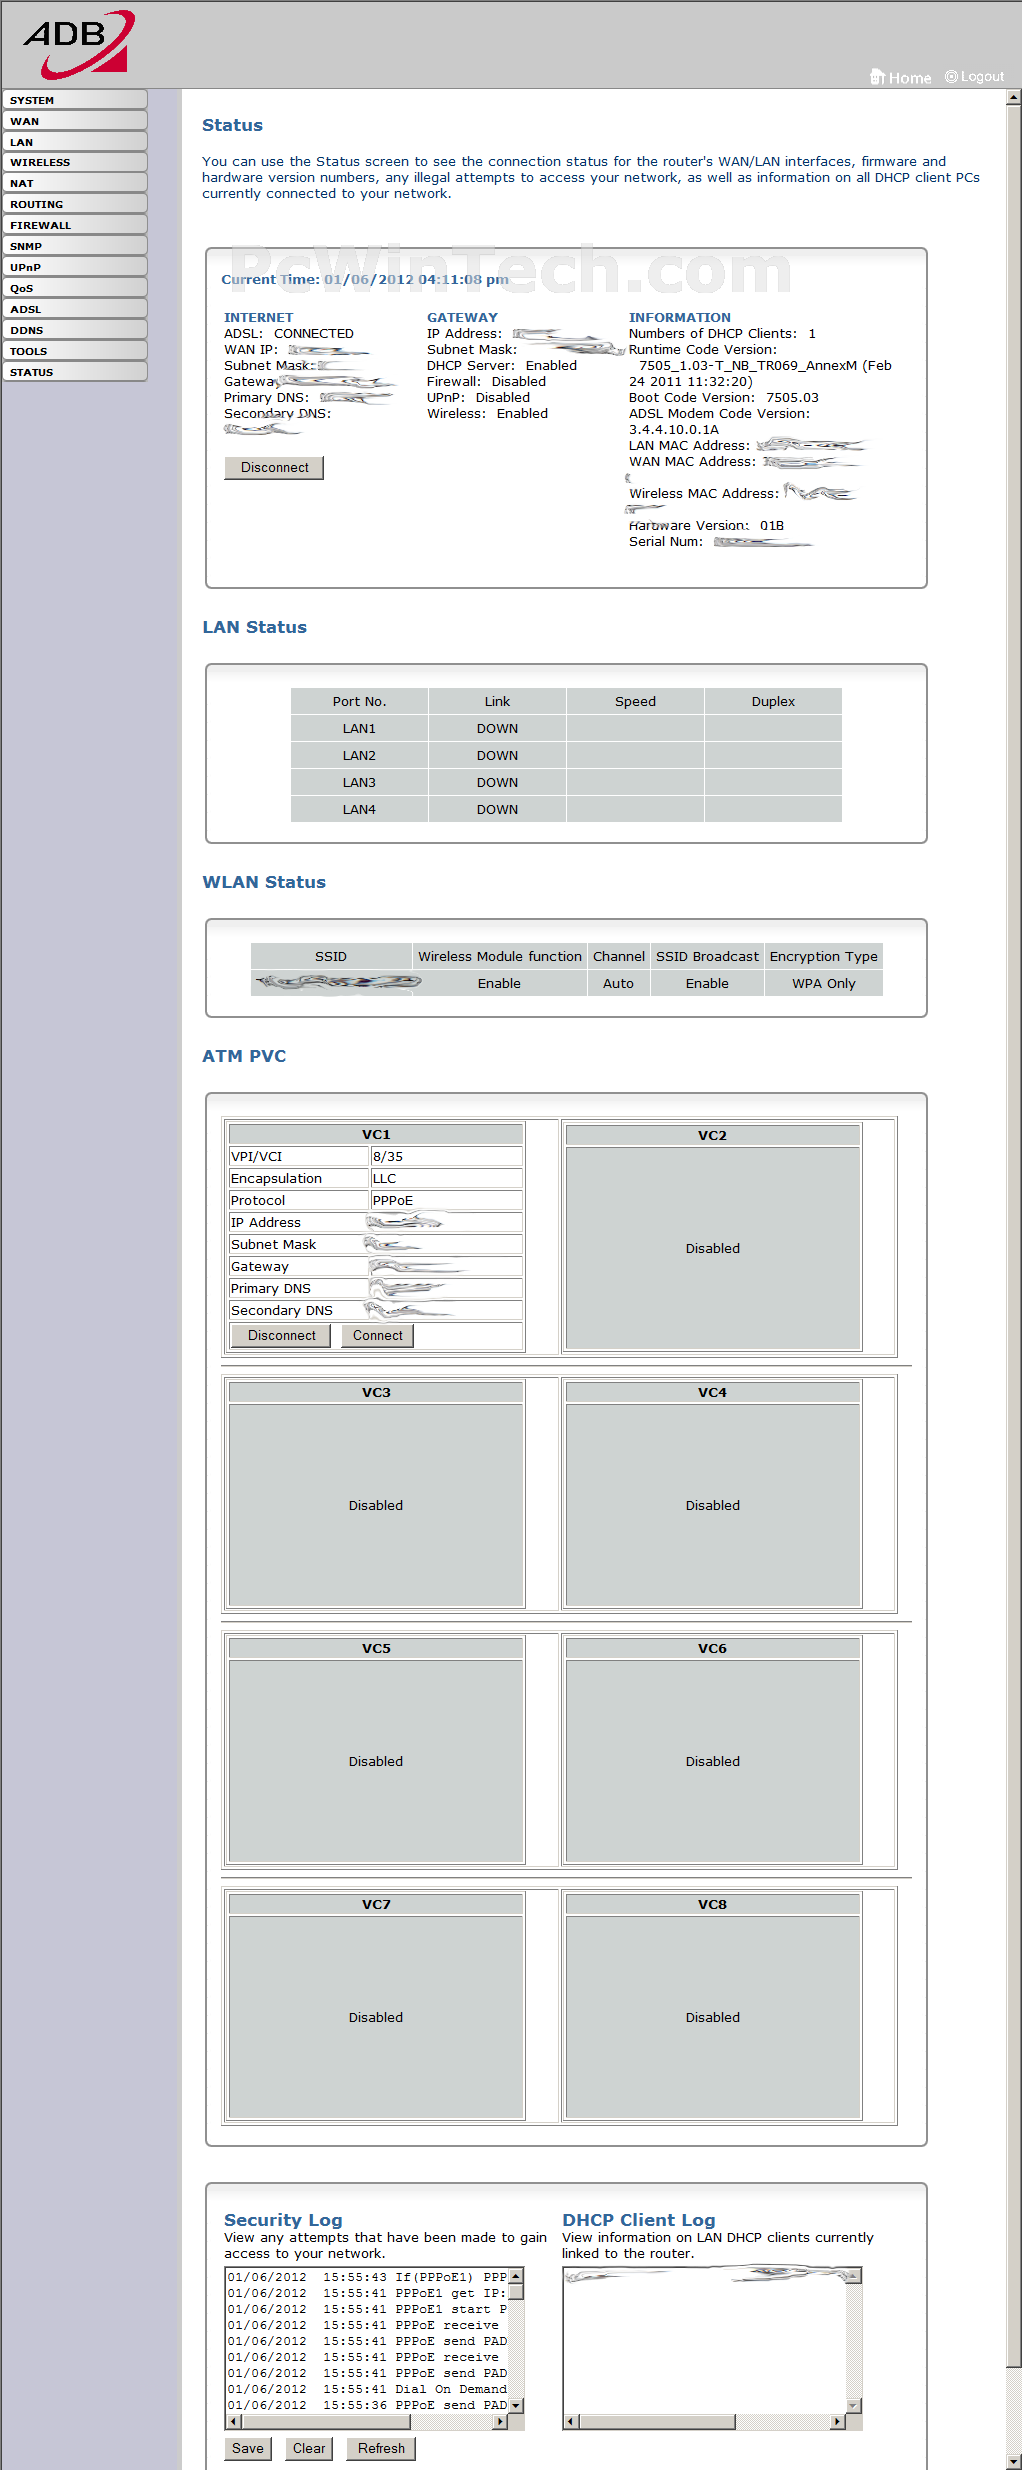Click the WLAN Status heading
The height and width of the screenshot is (2470, 1022).
[x=264, y=882]
